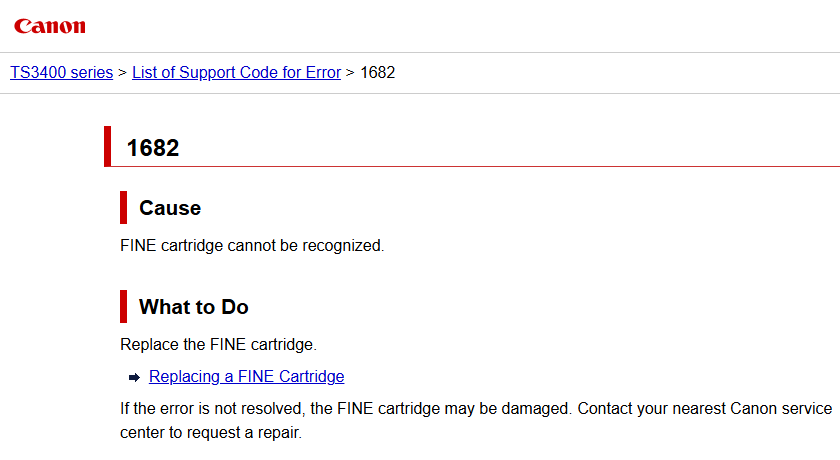
Task: Click the current 1682 breadcrumb item
Action: point(377,73)
